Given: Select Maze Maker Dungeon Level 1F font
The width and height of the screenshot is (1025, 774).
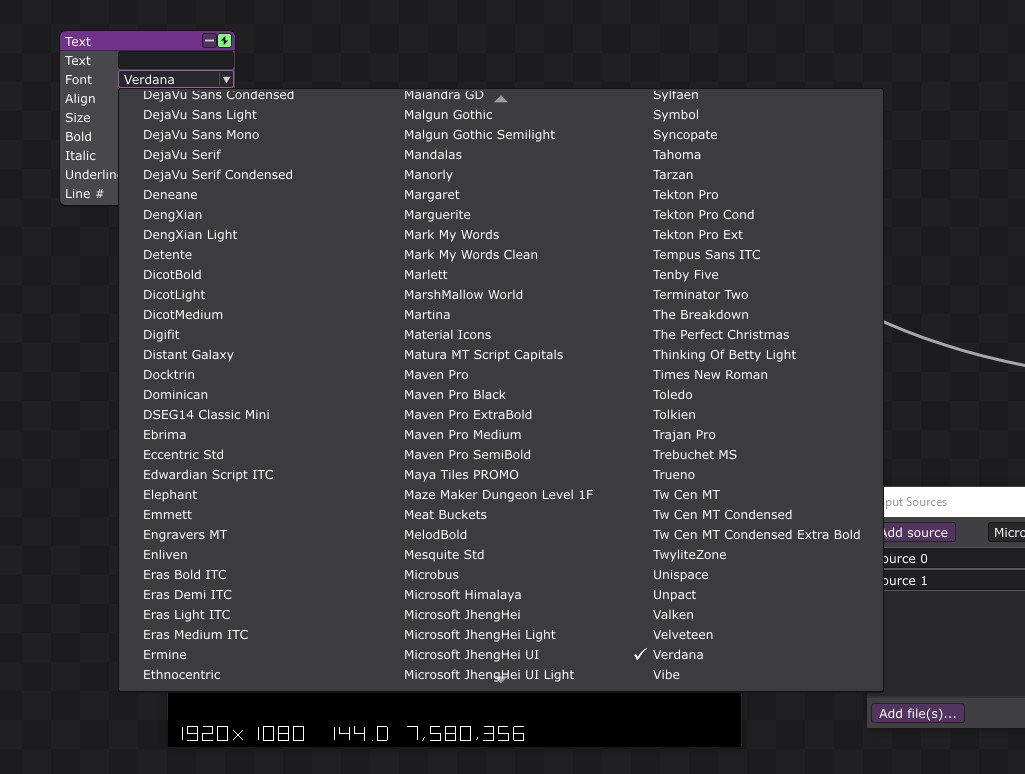Looking at the screenshot, I should point(498,495).
